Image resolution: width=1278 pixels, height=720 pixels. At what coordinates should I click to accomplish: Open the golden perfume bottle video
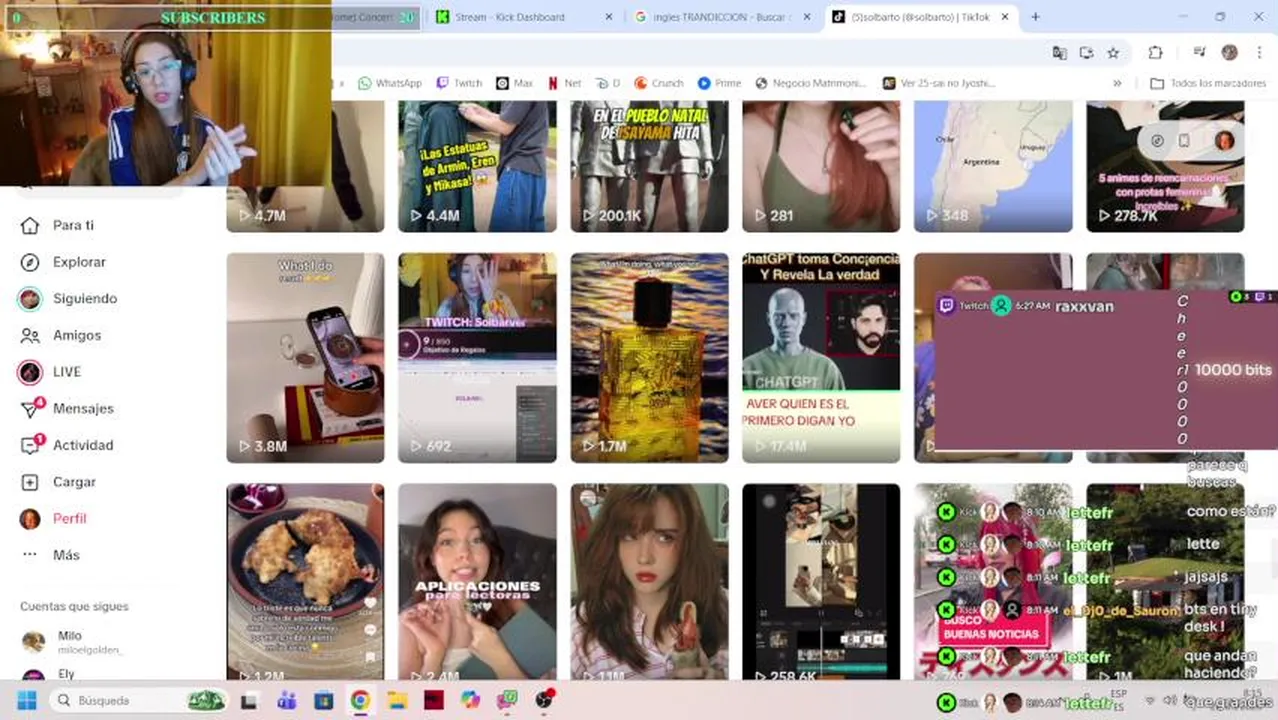[649, 358]
